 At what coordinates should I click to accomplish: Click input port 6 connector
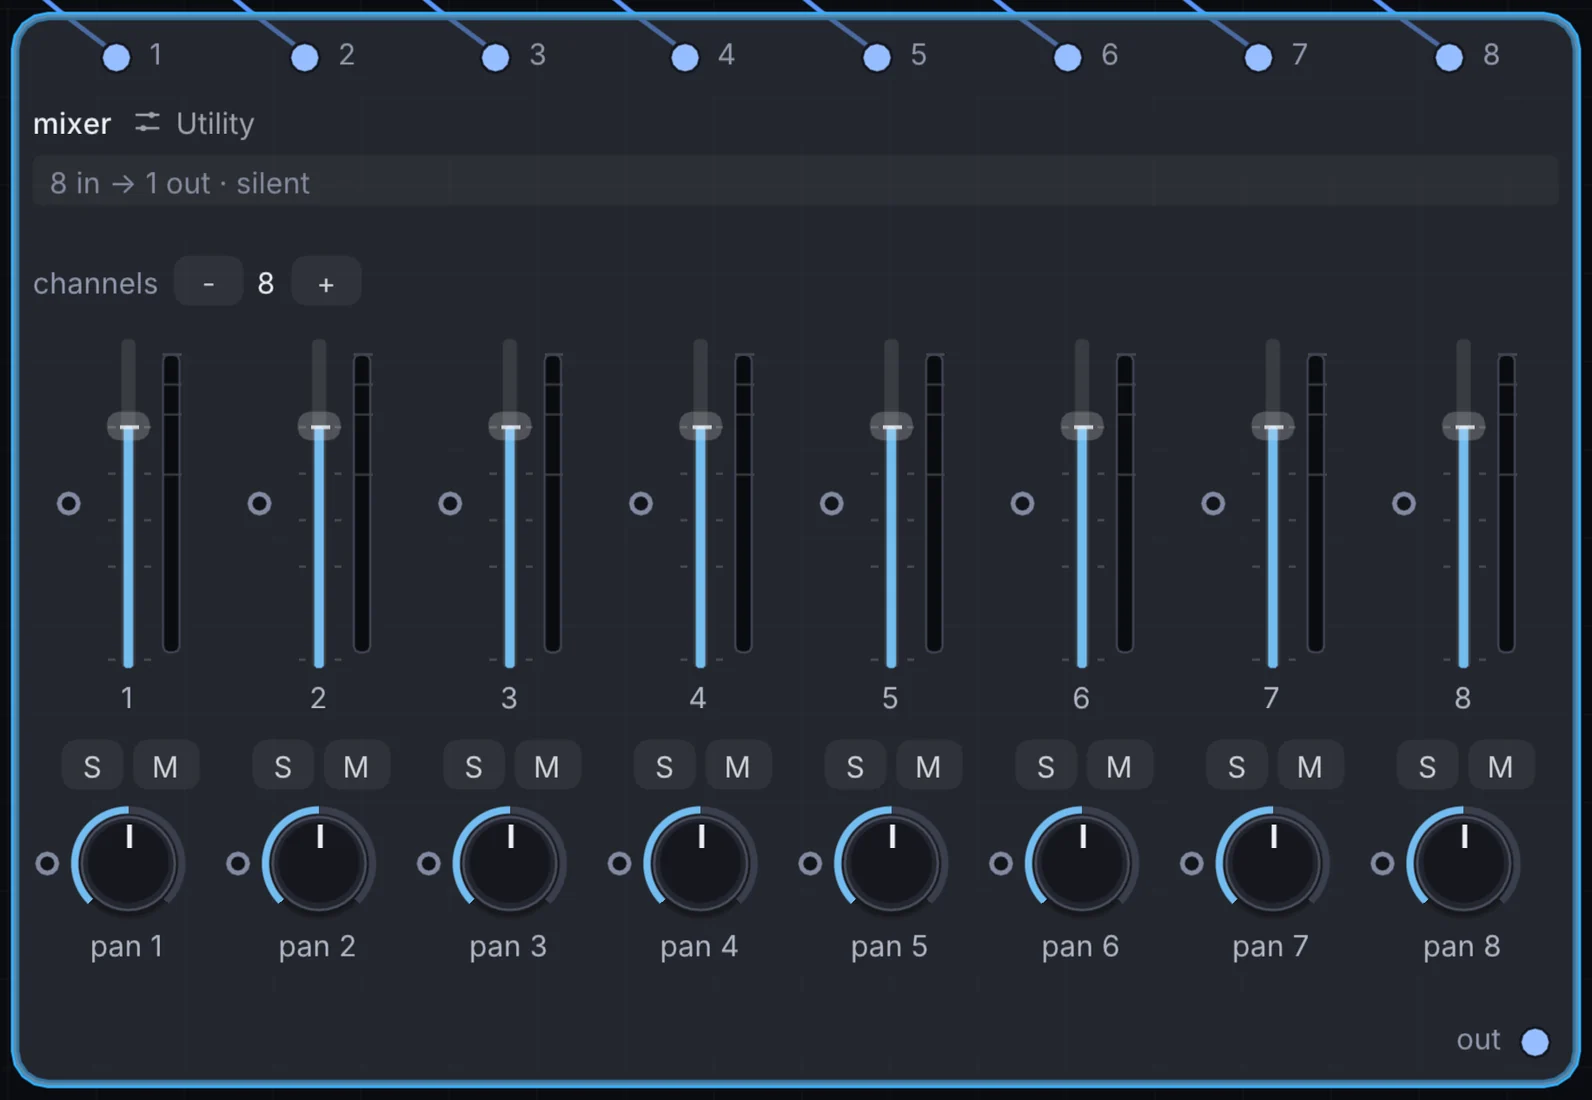pos(1068,57)
